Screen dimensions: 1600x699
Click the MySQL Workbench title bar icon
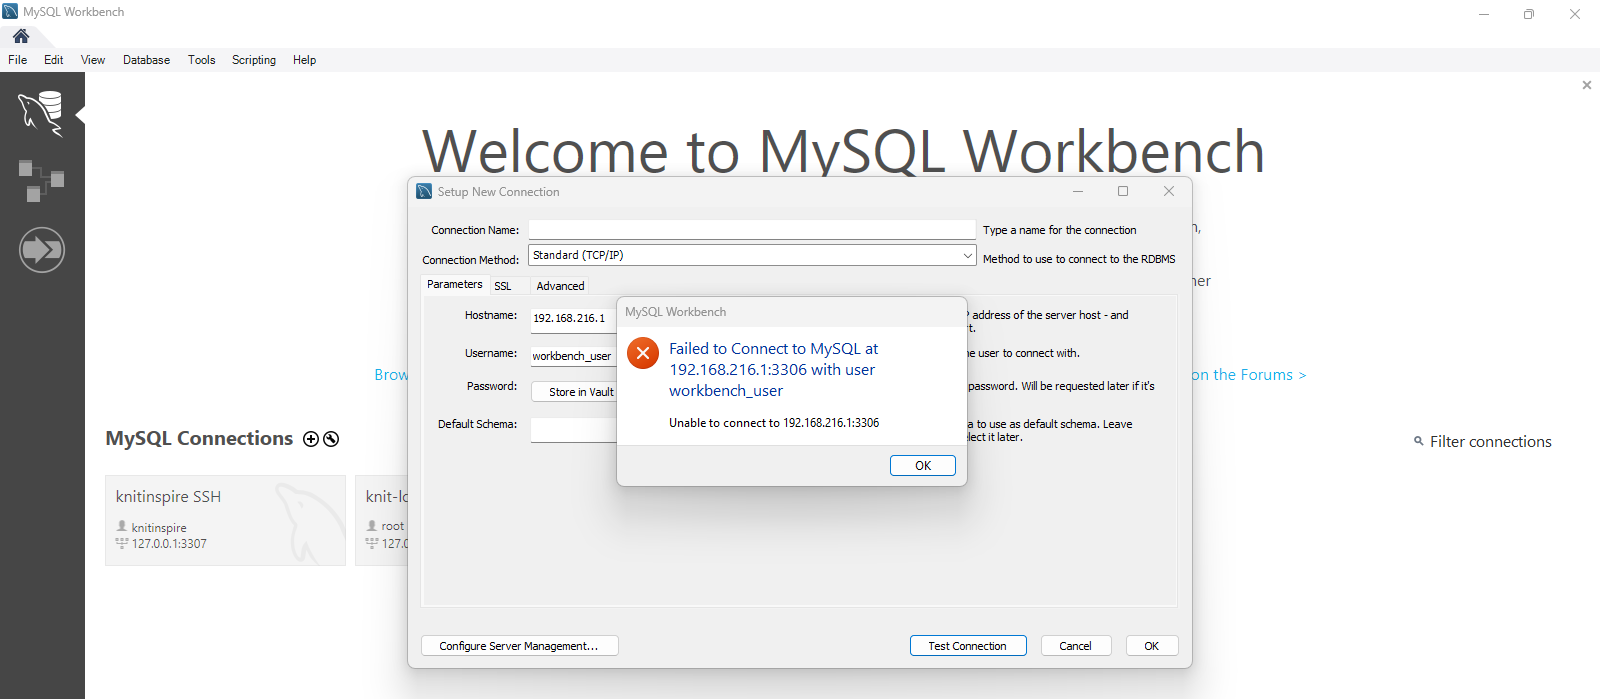tap(10, 12)
